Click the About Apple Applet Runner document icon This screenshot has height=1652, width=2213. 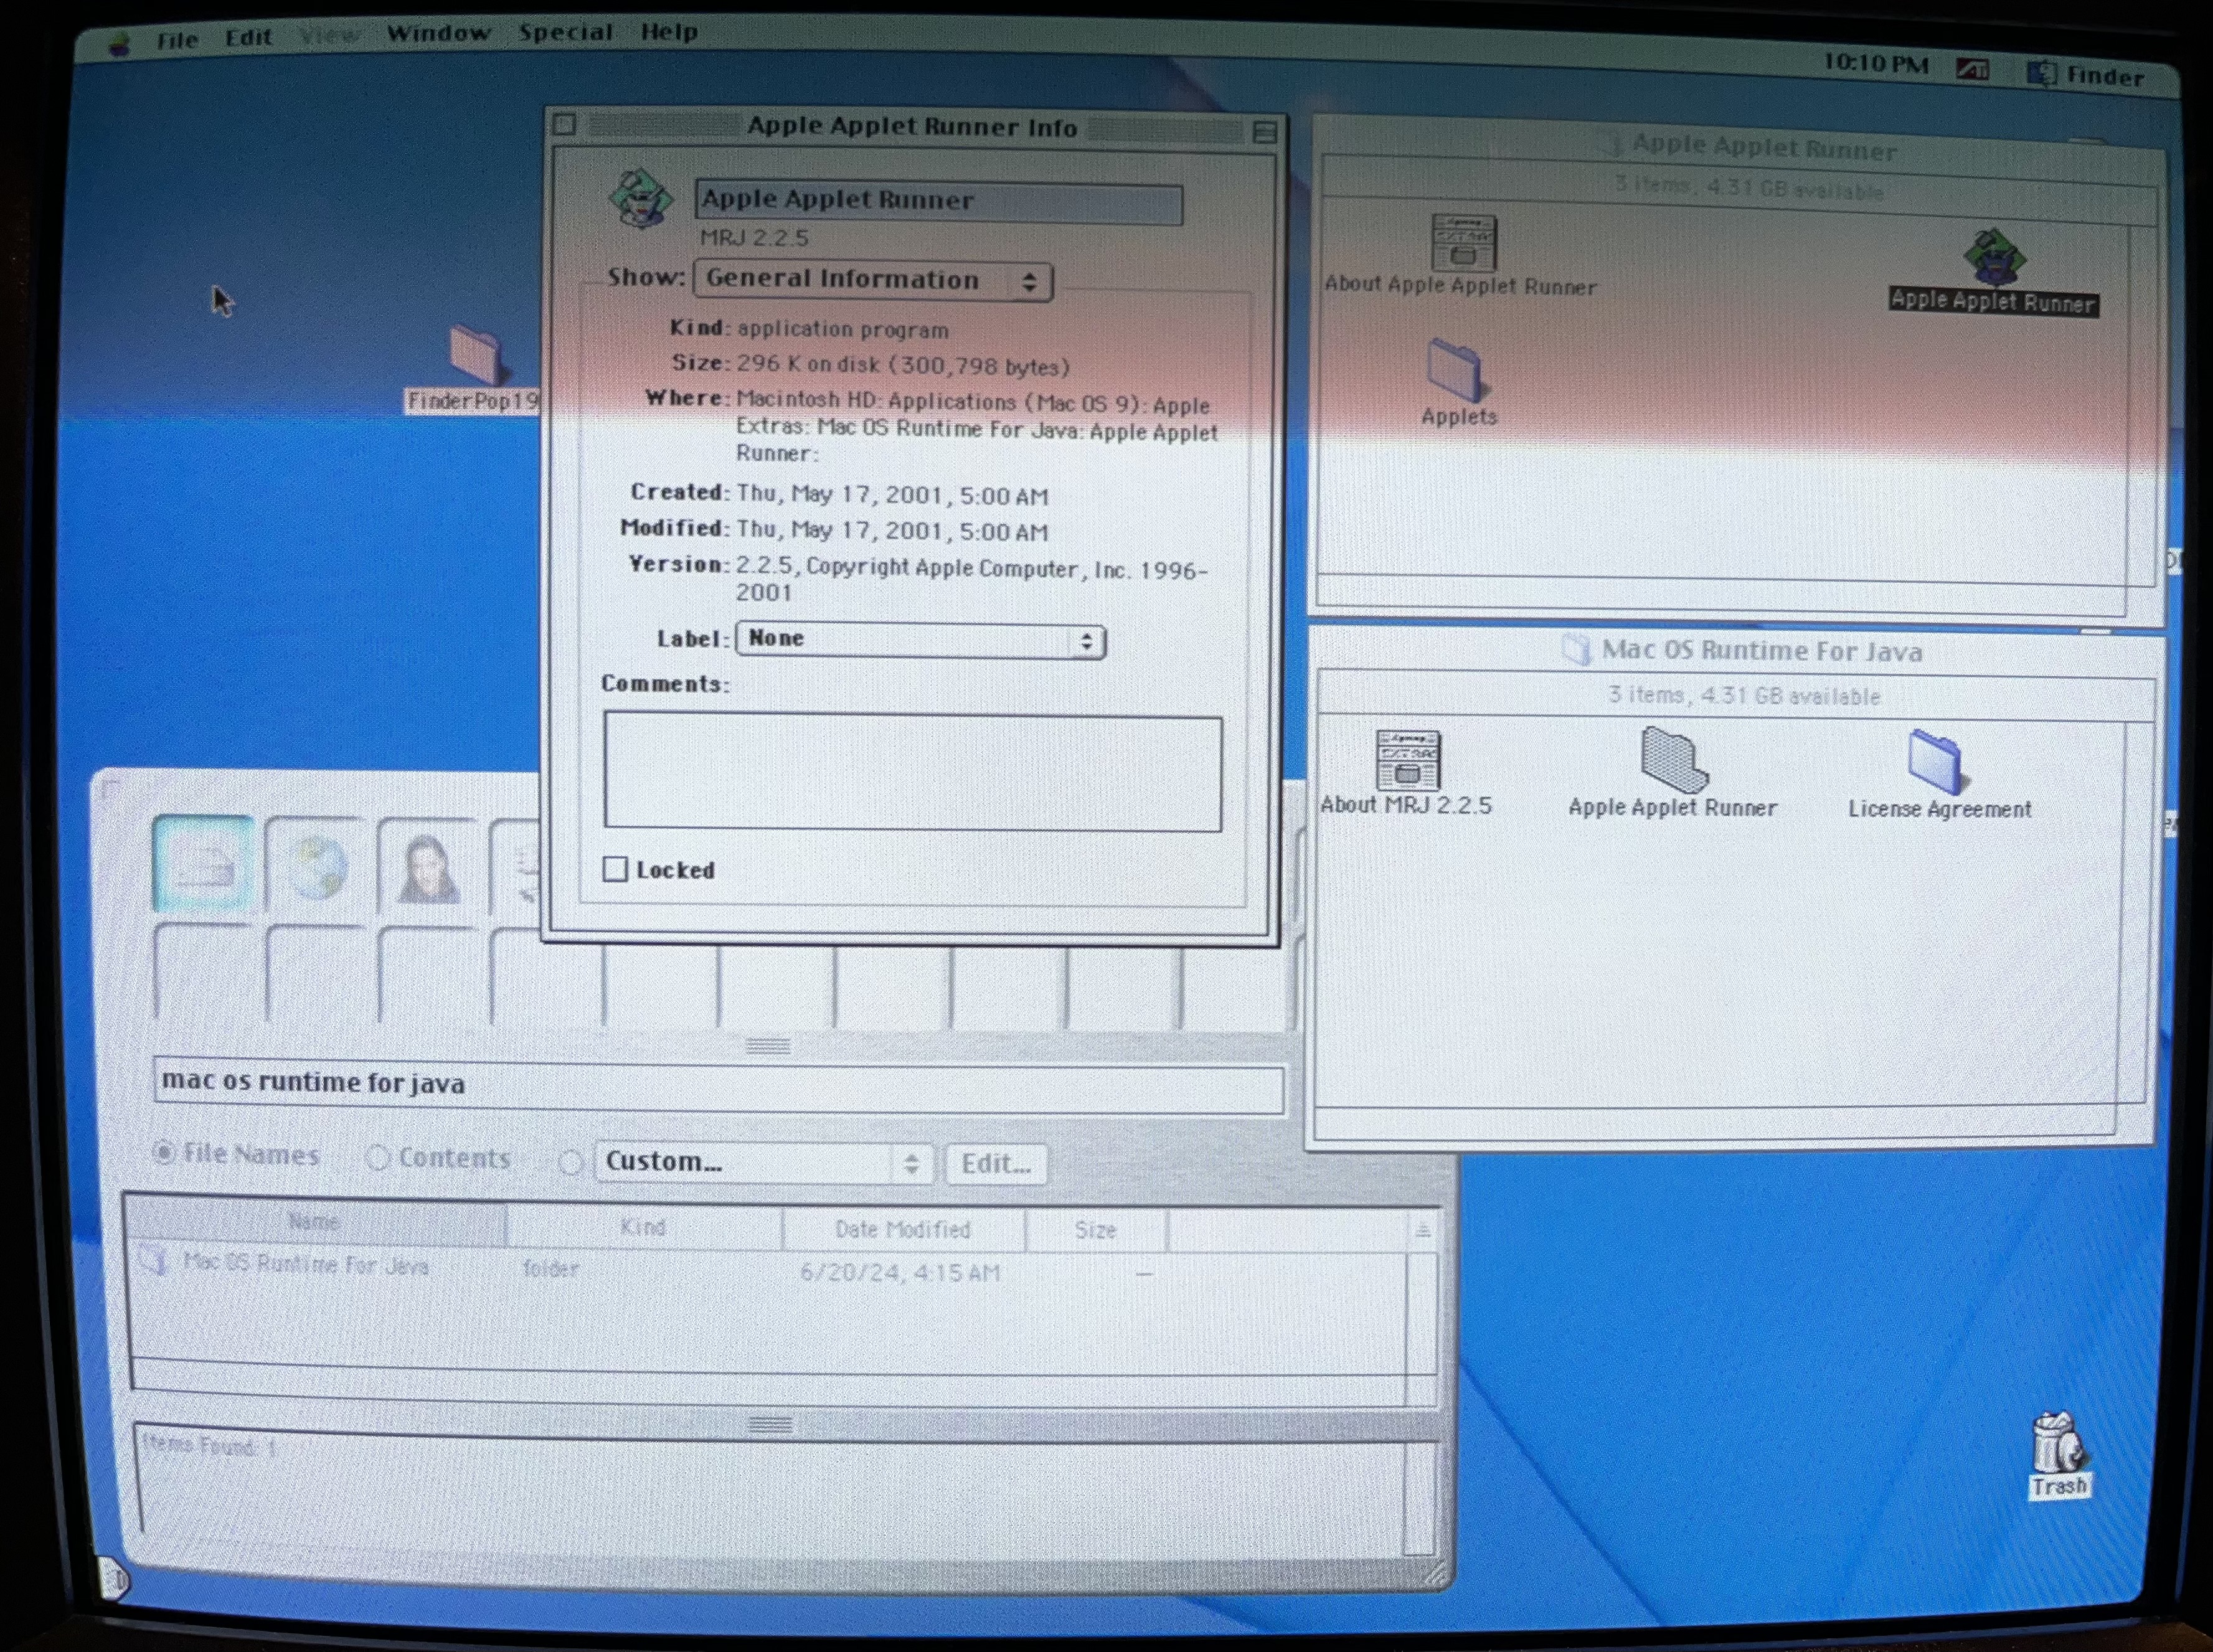coord(1463,243)
